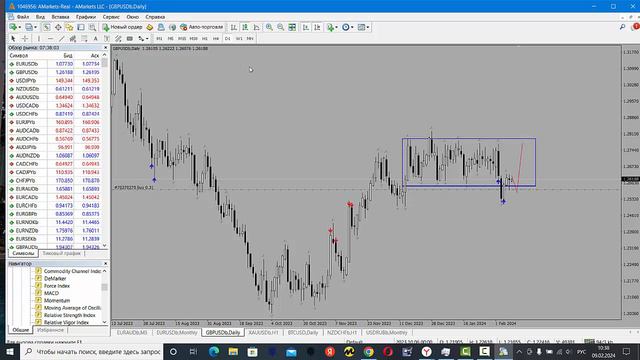Select the crosshair tool
Image resolution: width=640 pixels, height=360 pixels.
(x=24, y=38)
